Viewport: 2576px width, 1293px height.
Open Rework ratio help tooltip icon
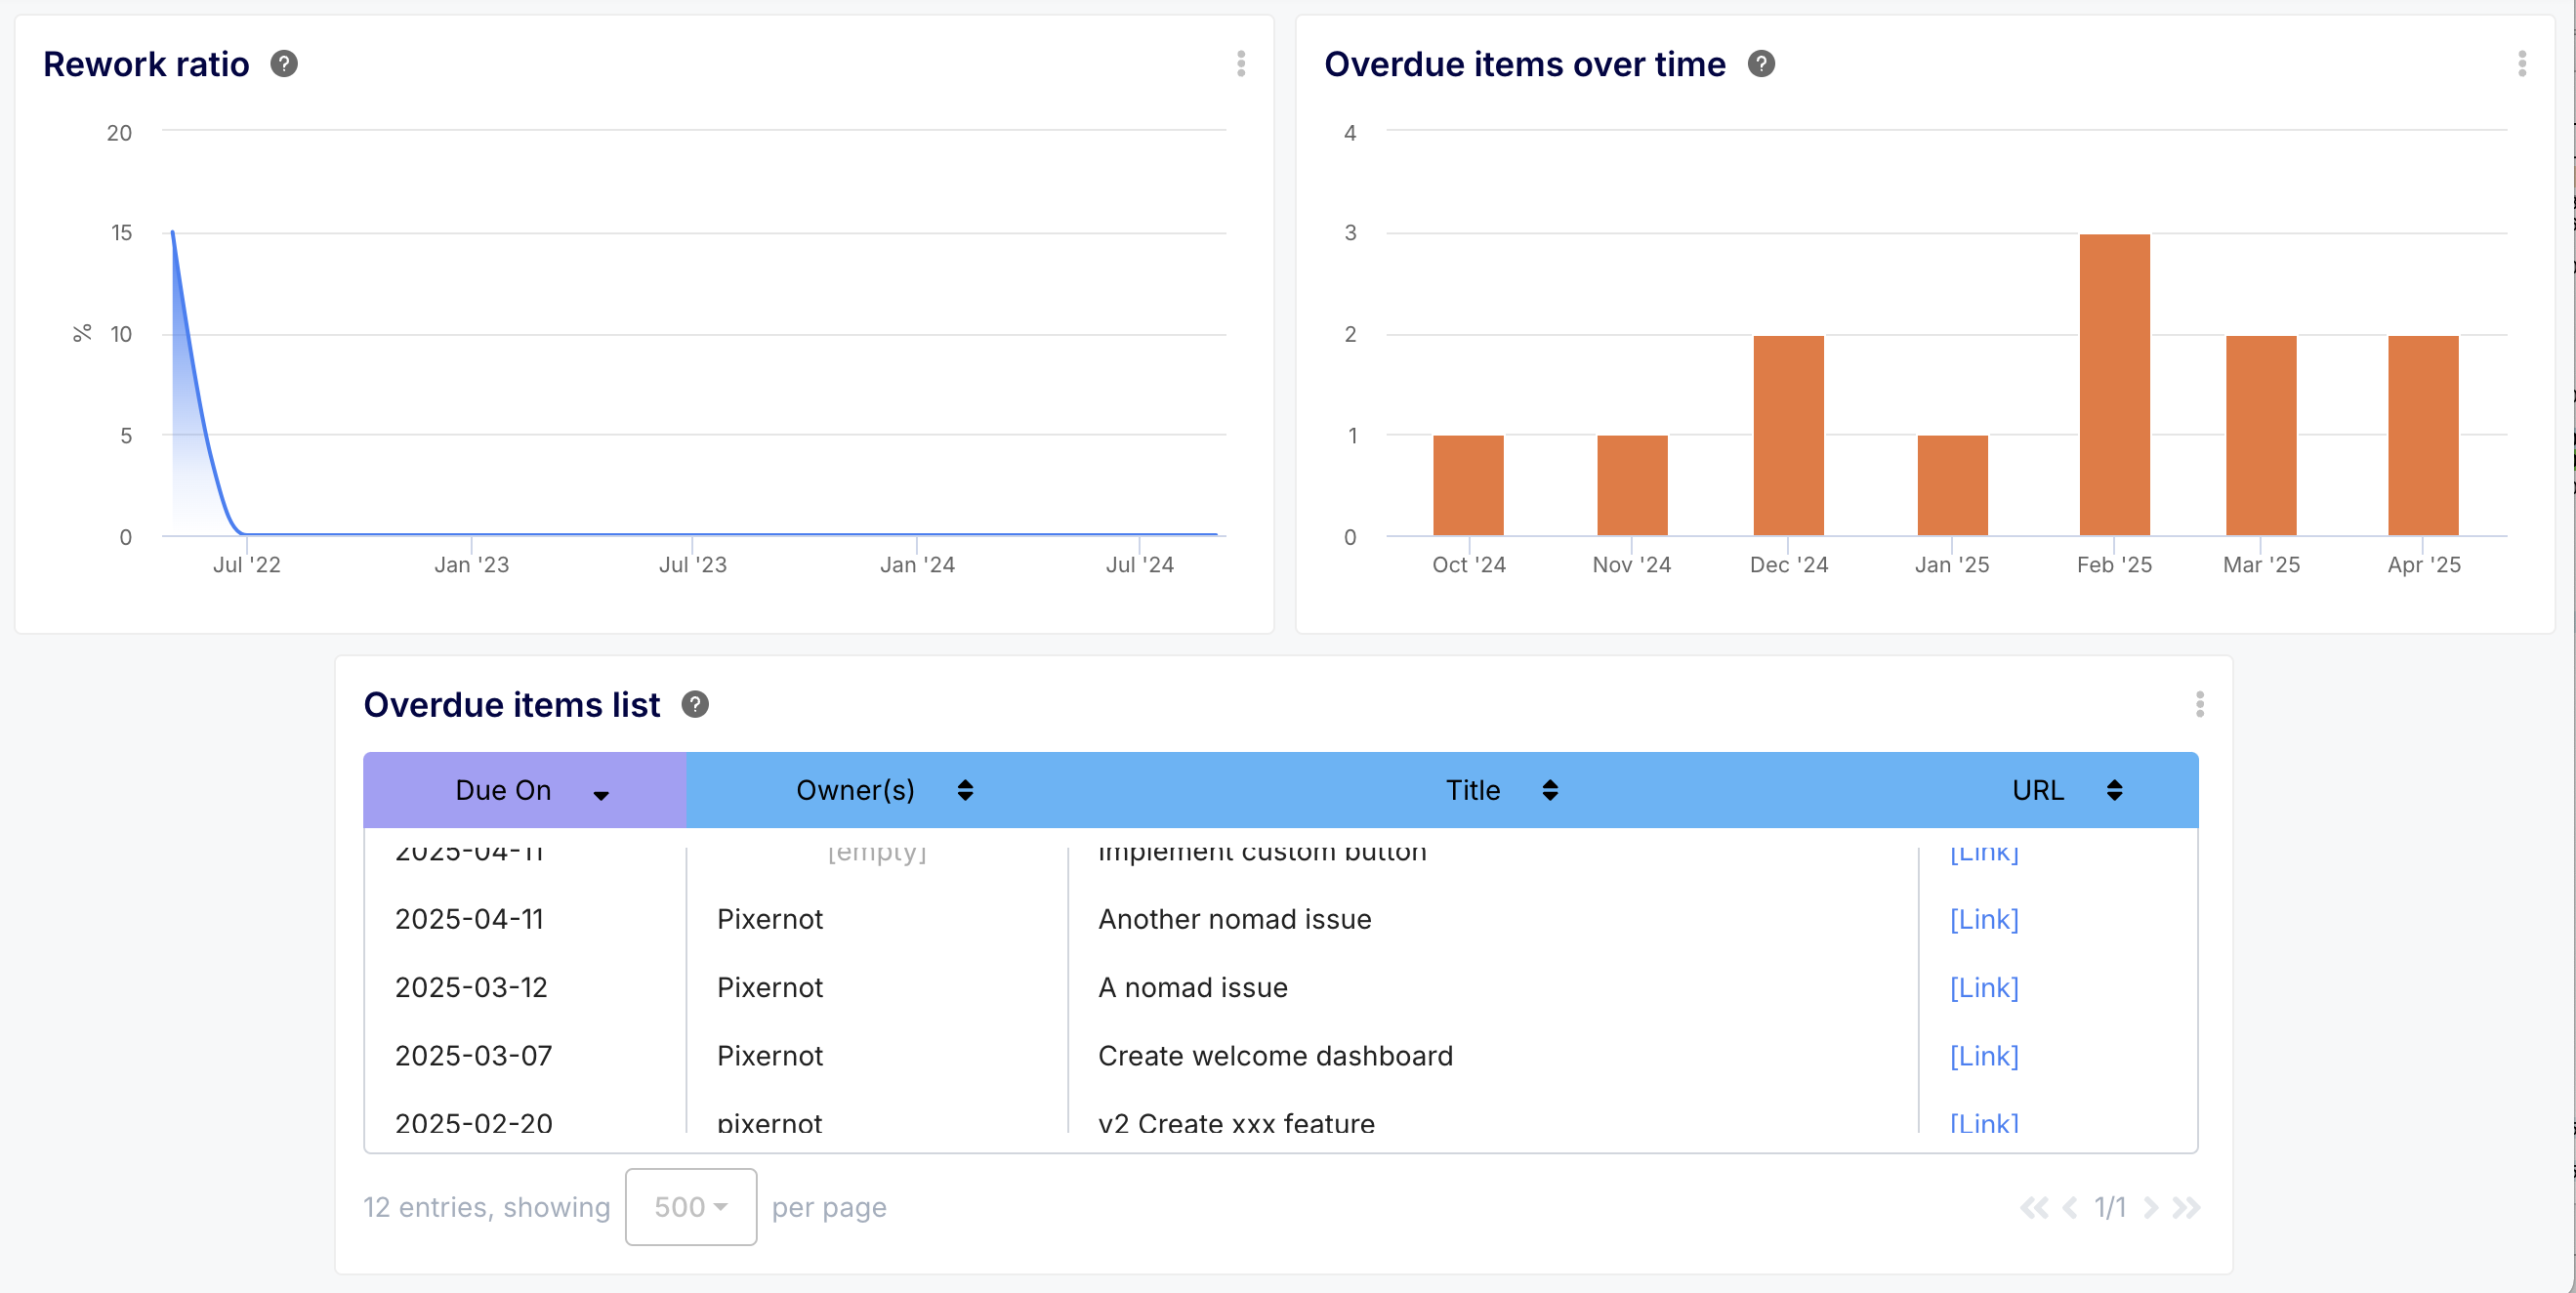(284, 64)
